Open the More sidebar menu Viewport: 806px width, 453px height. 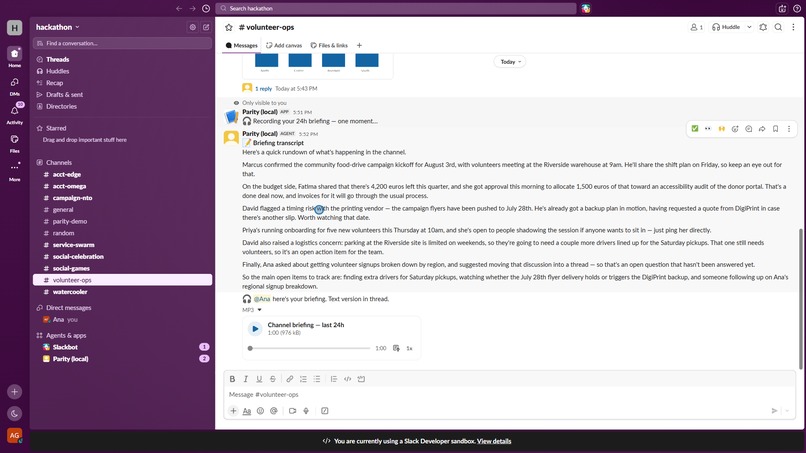[x=14, y=171]
